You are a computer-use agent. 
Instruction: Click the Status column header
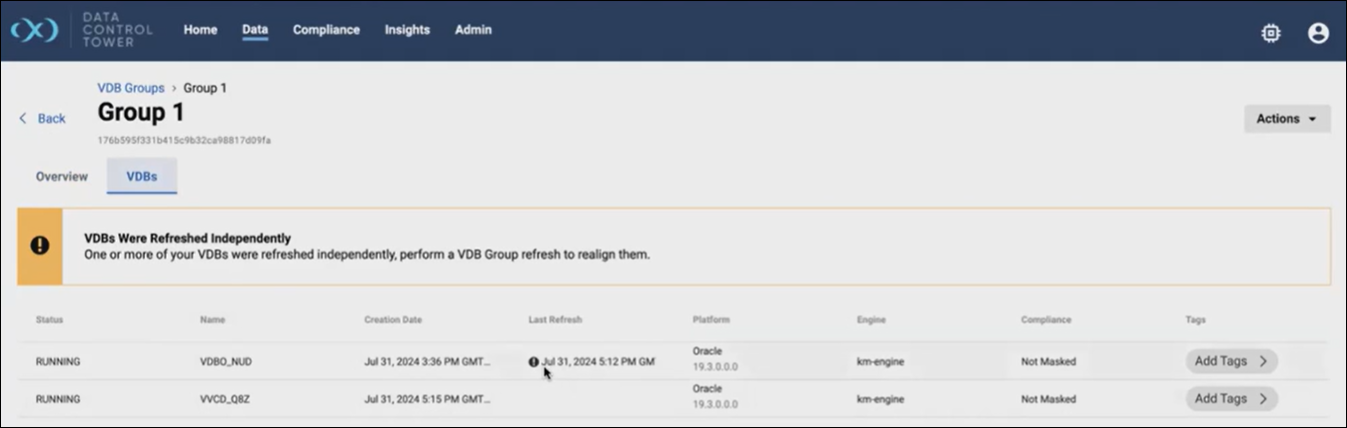tap(49, 320)
